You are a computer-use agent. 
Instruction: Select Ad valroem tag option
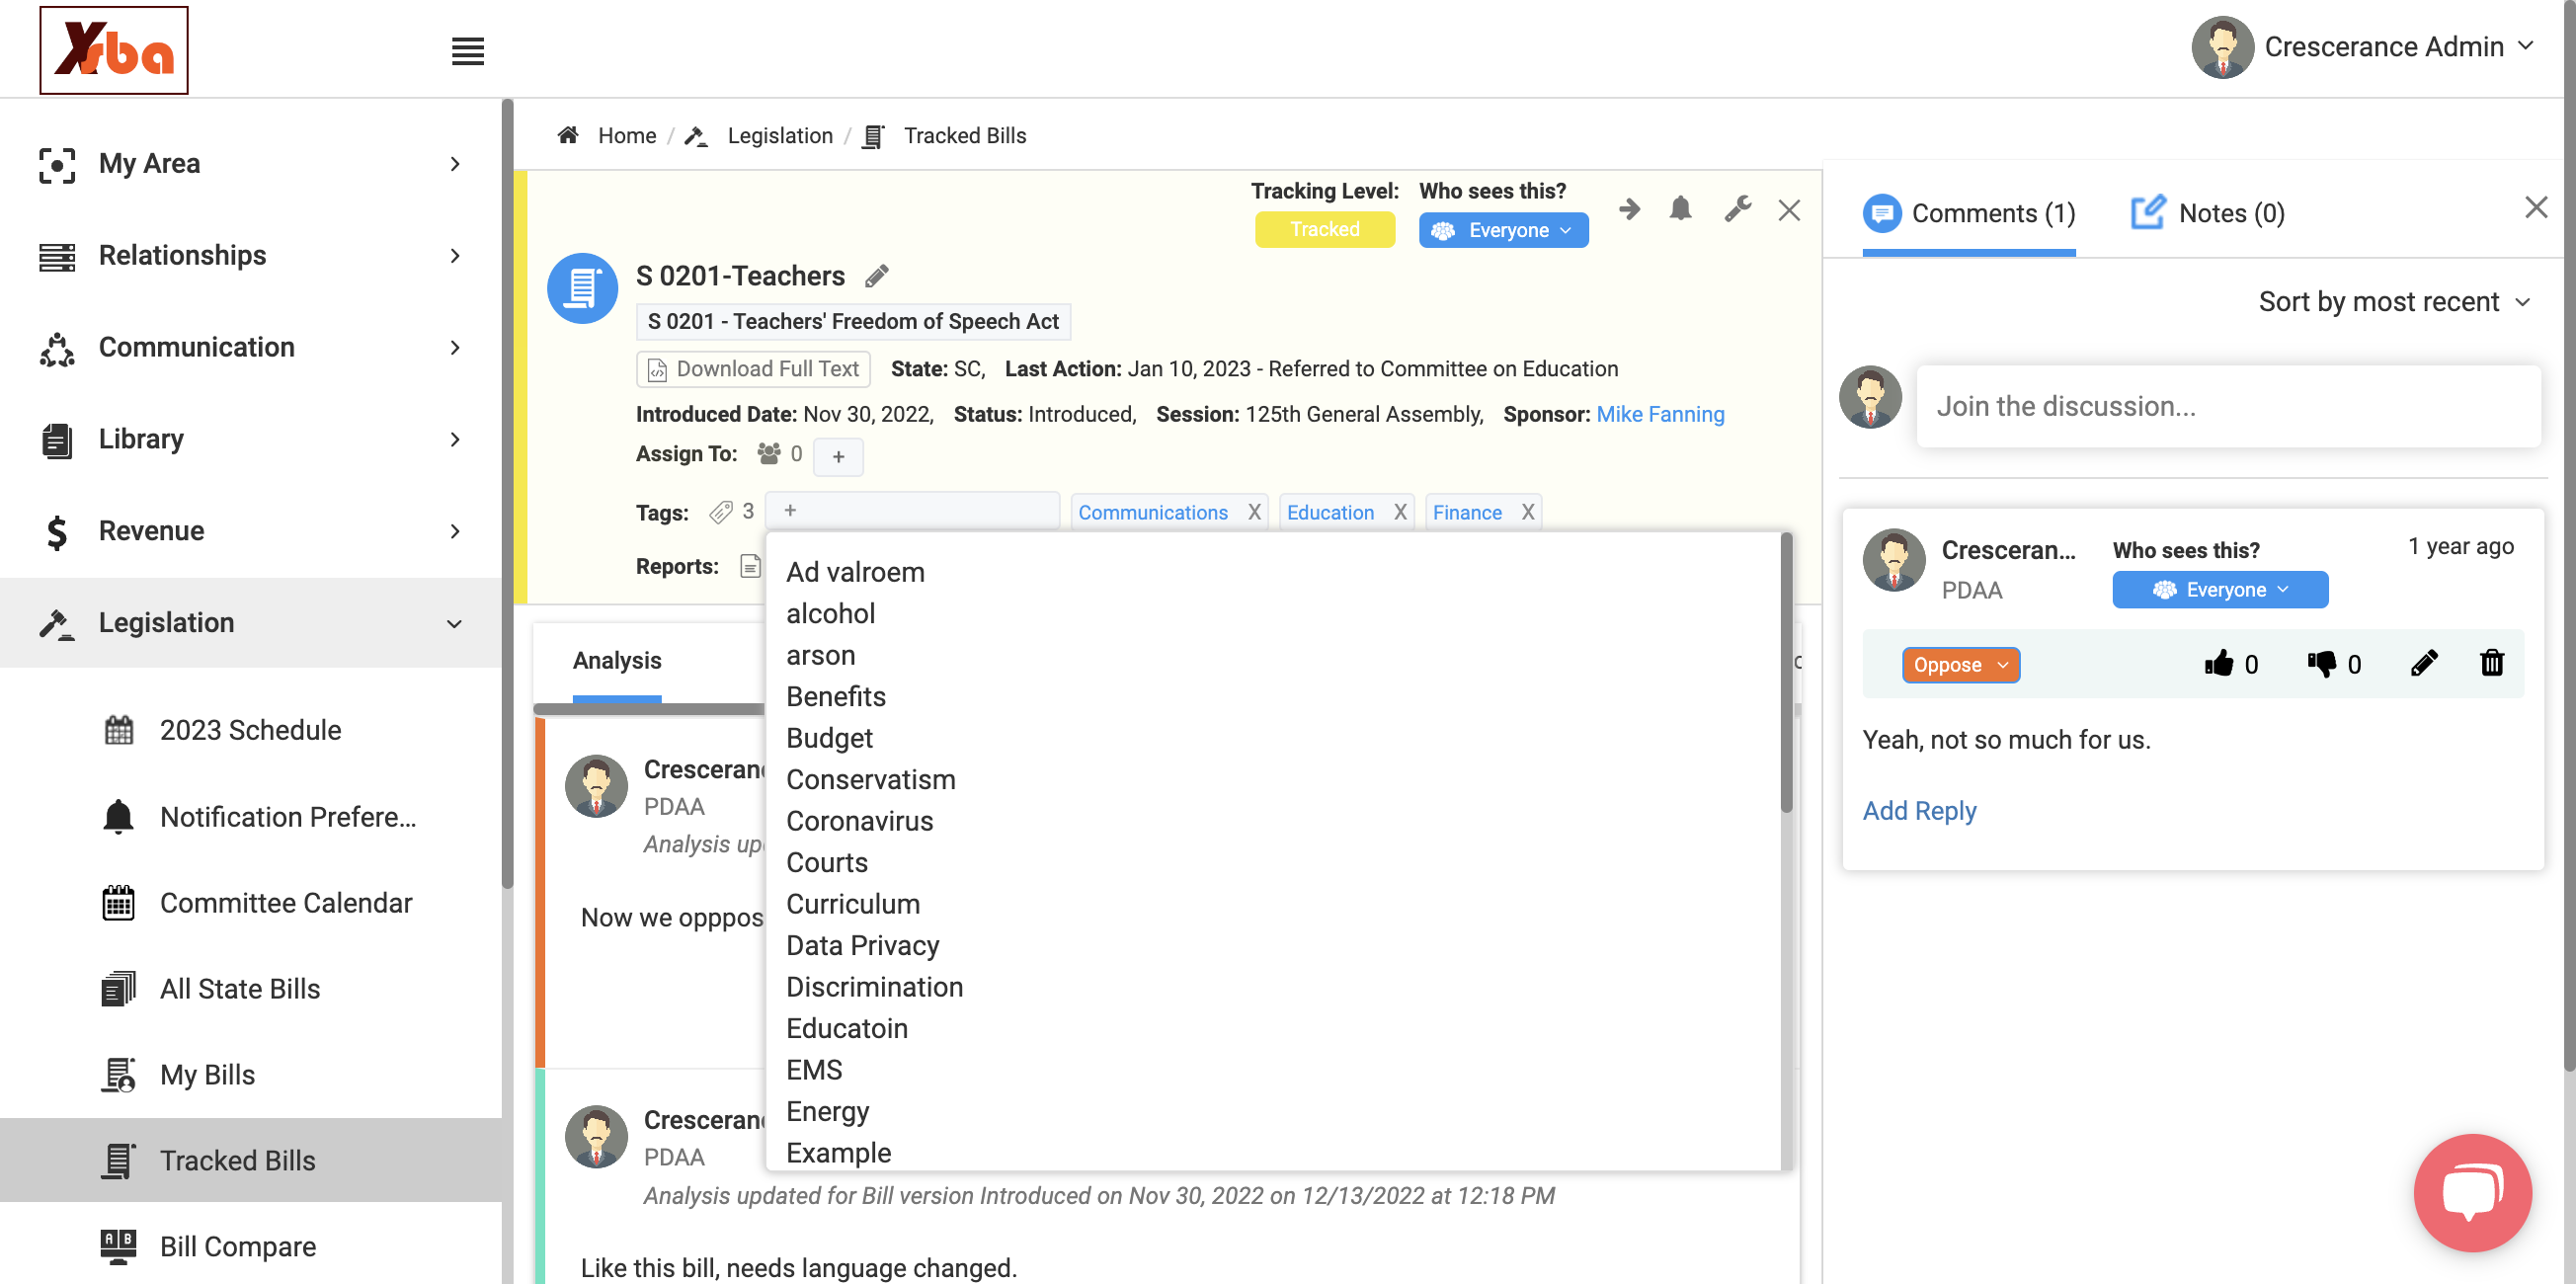(856, 572)
